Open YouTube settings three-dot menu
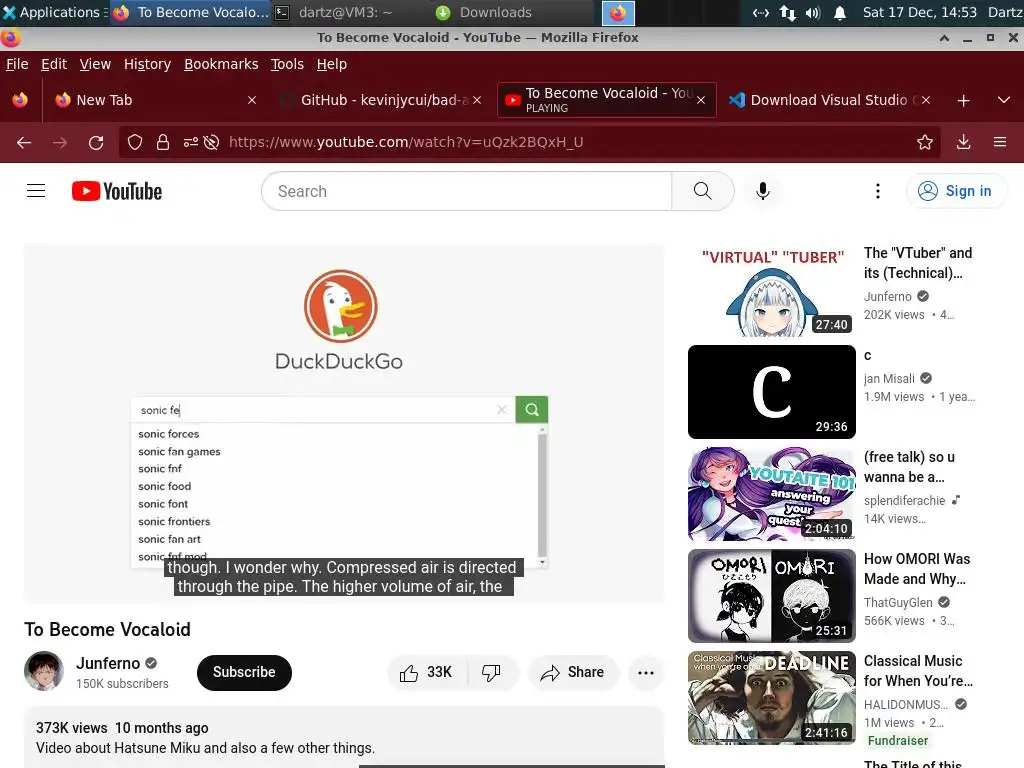Image resolution: width=1024 pixels, height=768 pixels. (878, 191)
